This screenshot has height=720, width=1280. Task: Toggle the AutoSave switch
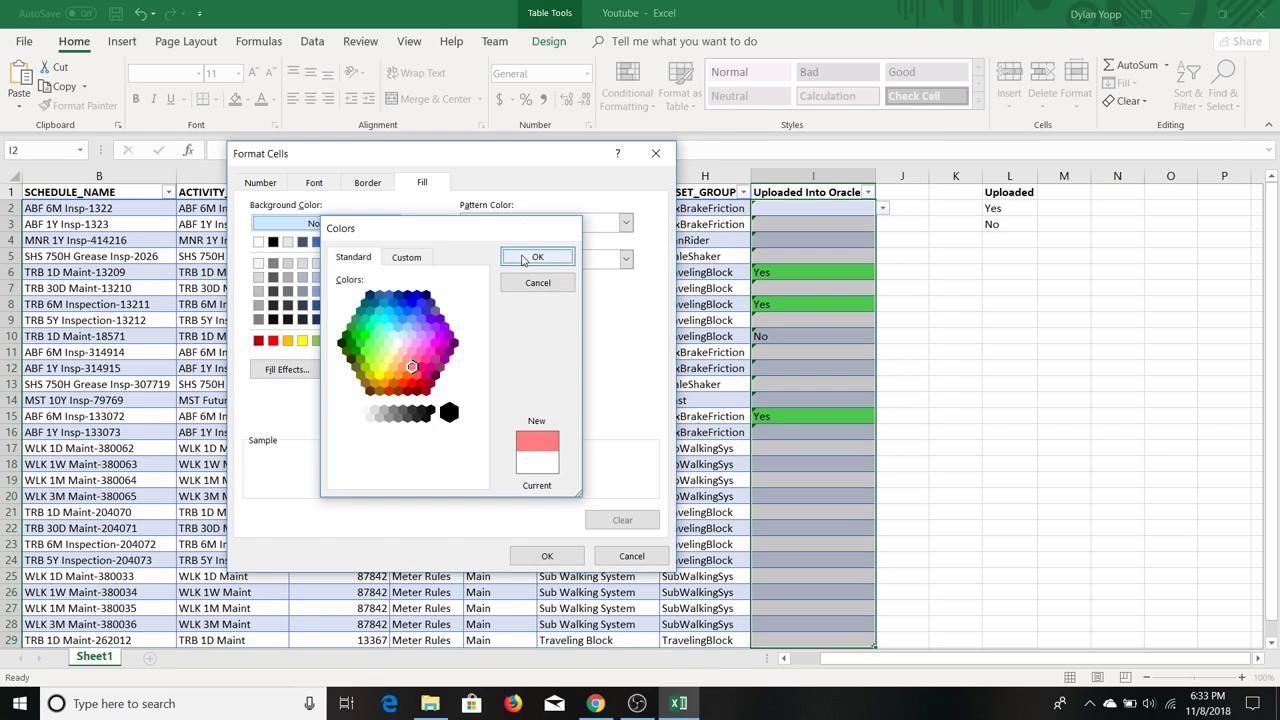(x=81, y=13)
